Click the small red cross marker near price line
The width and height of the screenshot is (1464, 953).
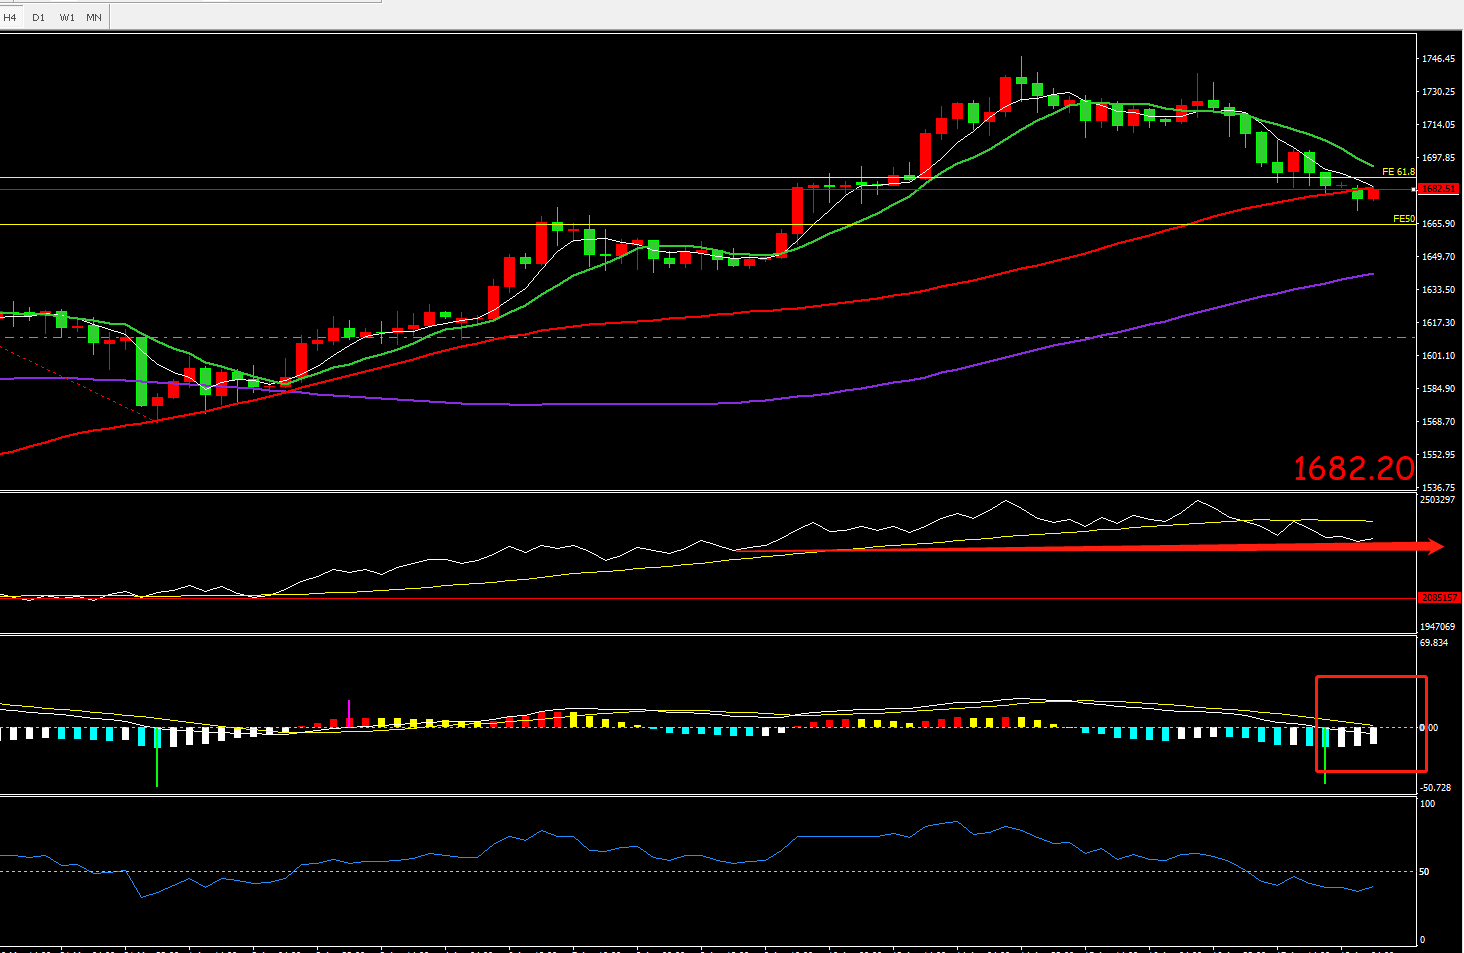(x=1343, y=185)
